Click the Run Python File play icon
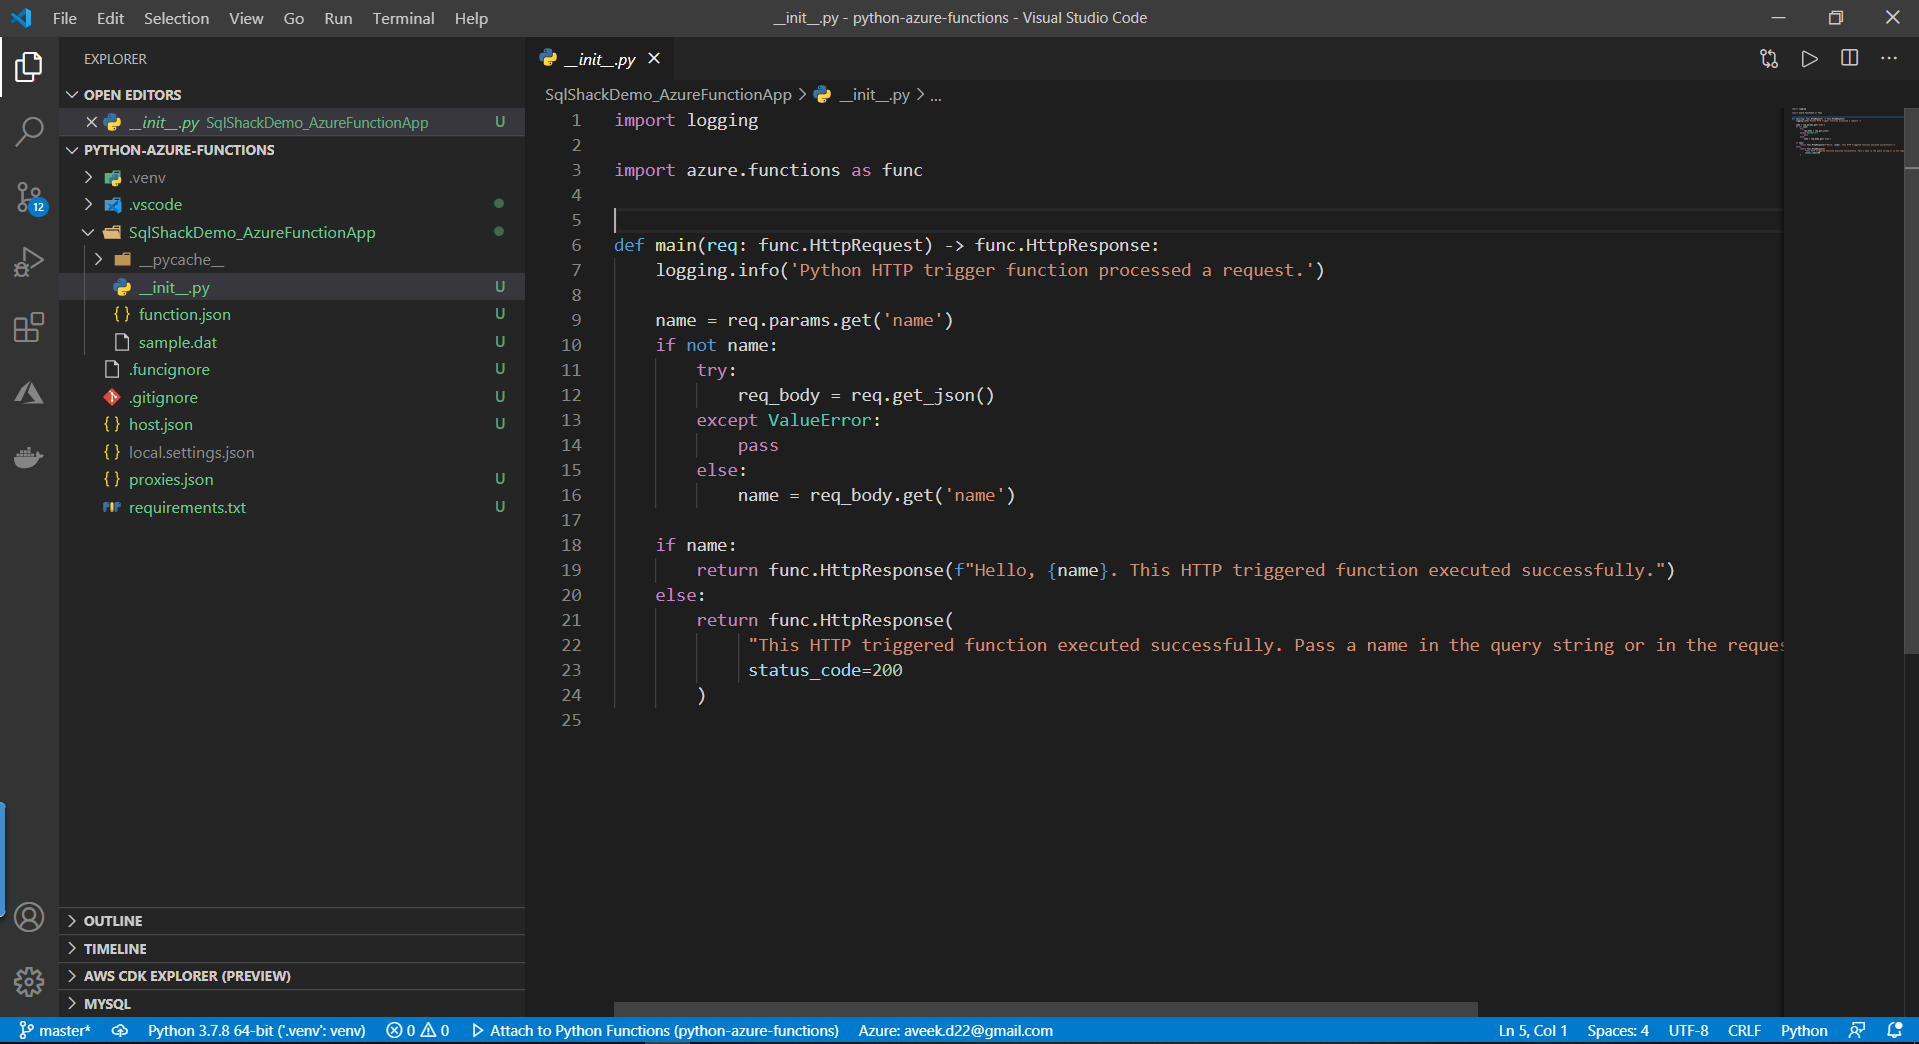Image resolution: width=1919 pixels, height=1044 pixels. [1809, 59]
